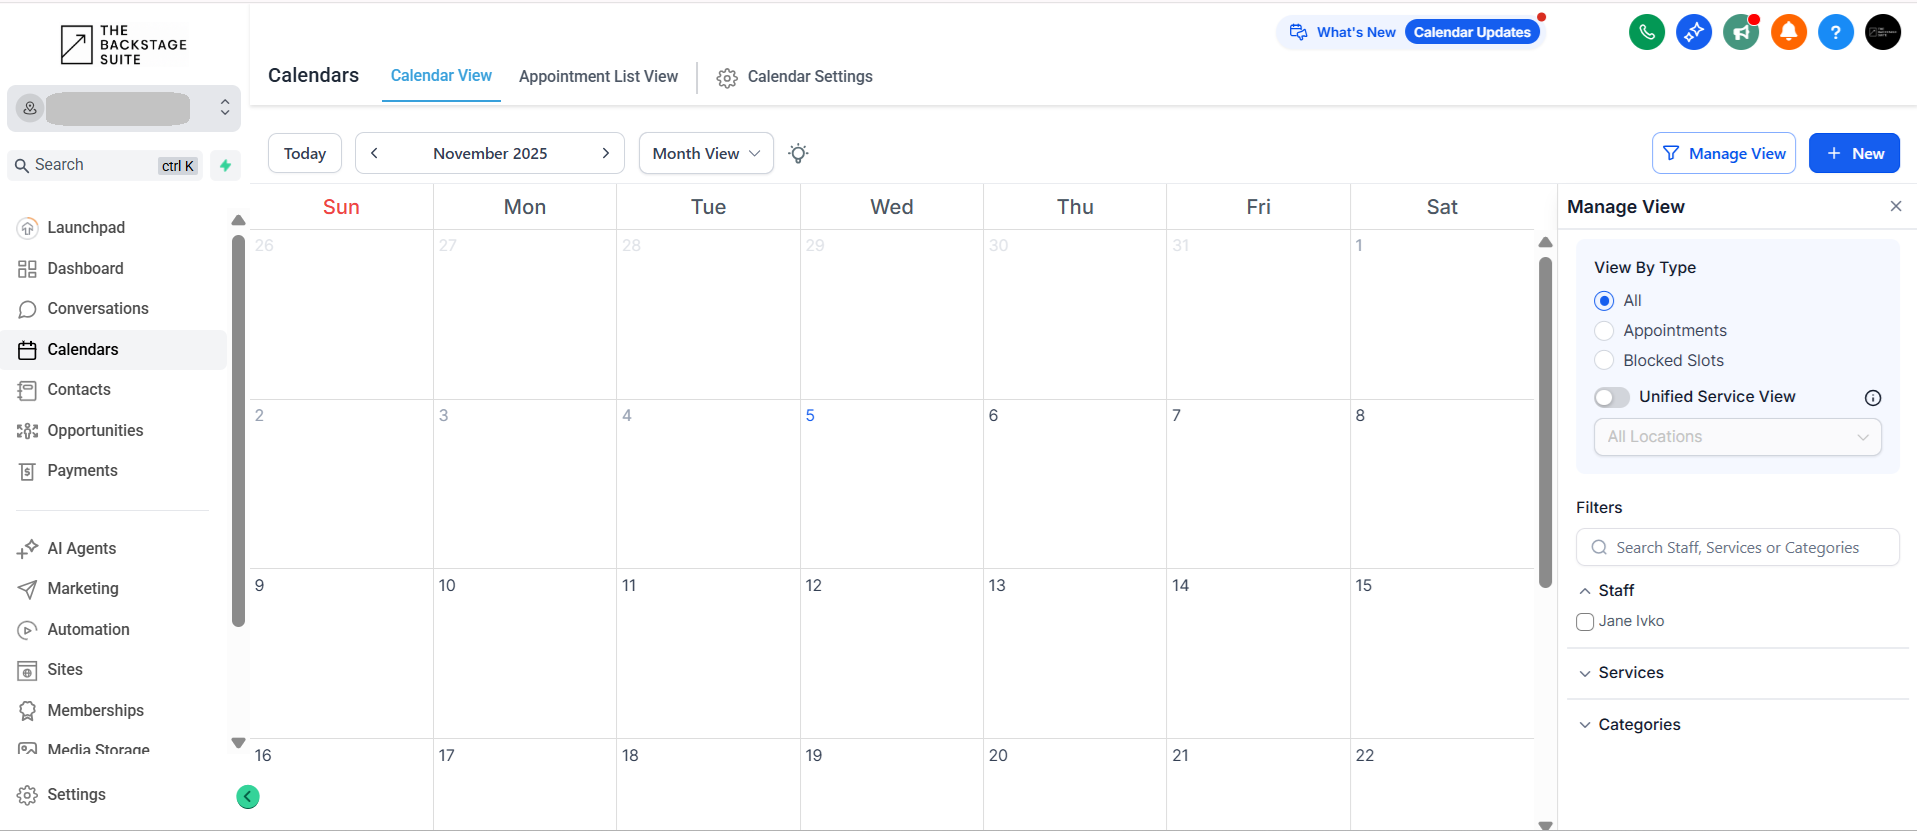1917x833 pixels.
Task: Select the November 20 day cell
Action: [x=1075, y=785]
